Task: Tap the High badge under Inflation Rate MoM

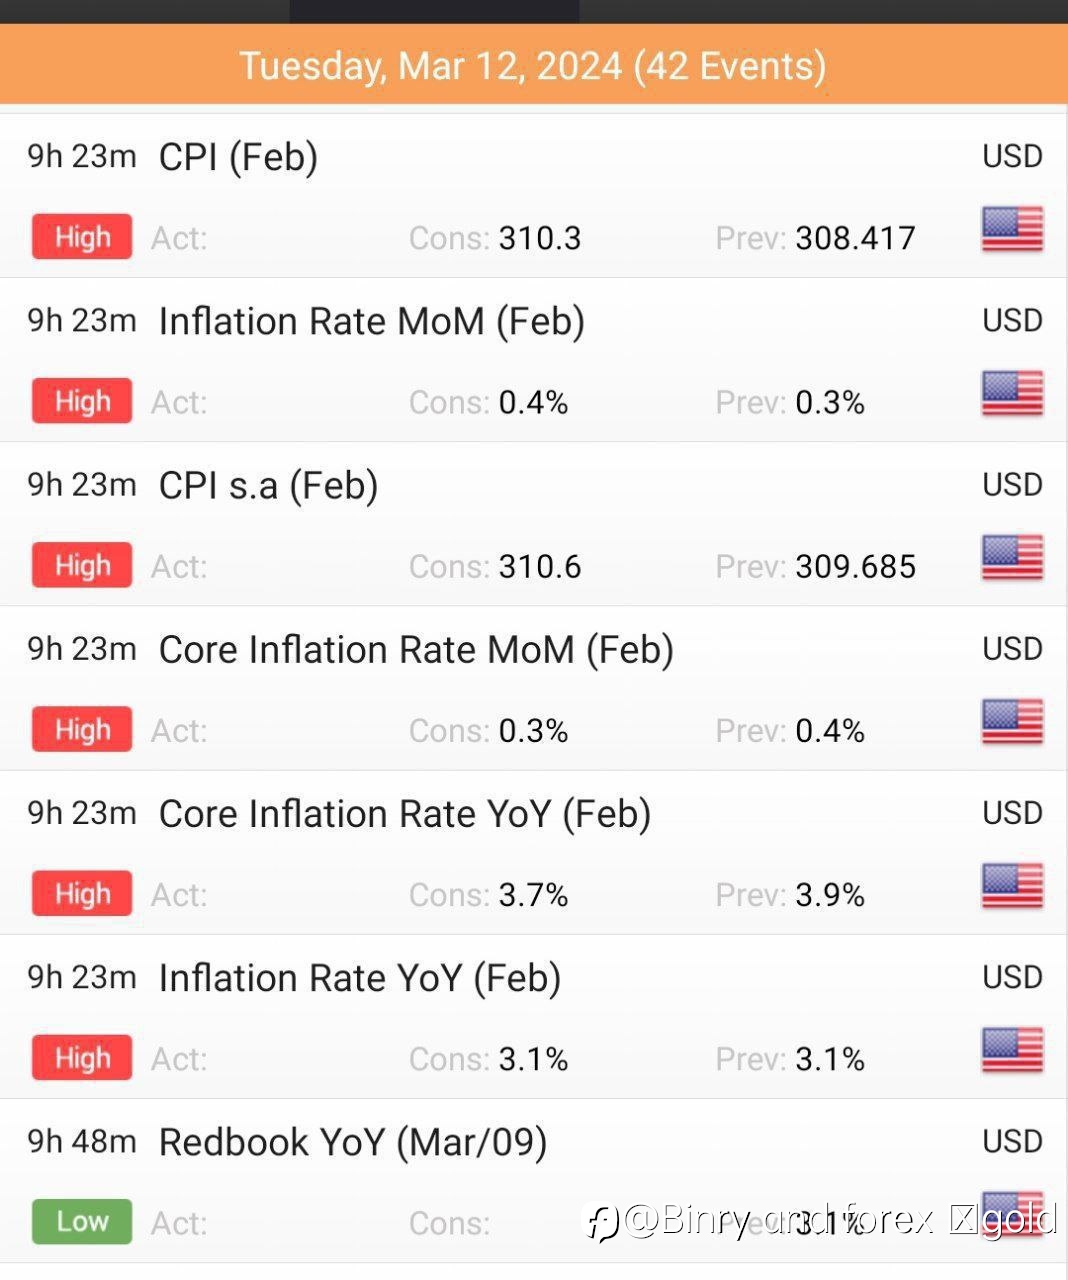Action: coord(82,401)
